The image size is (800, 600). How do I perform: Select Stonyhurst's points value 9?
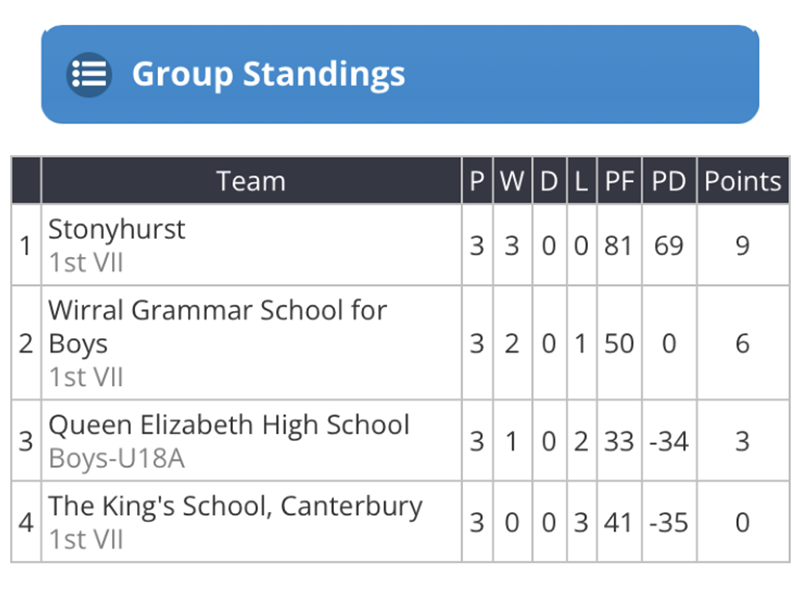(743, 245)
